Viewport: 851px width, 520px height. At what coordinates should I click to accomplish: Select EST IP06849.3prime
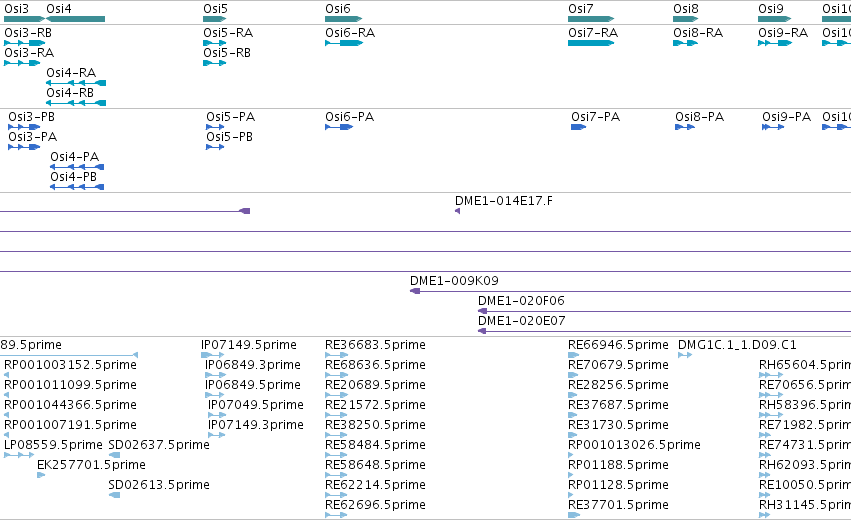215,375
